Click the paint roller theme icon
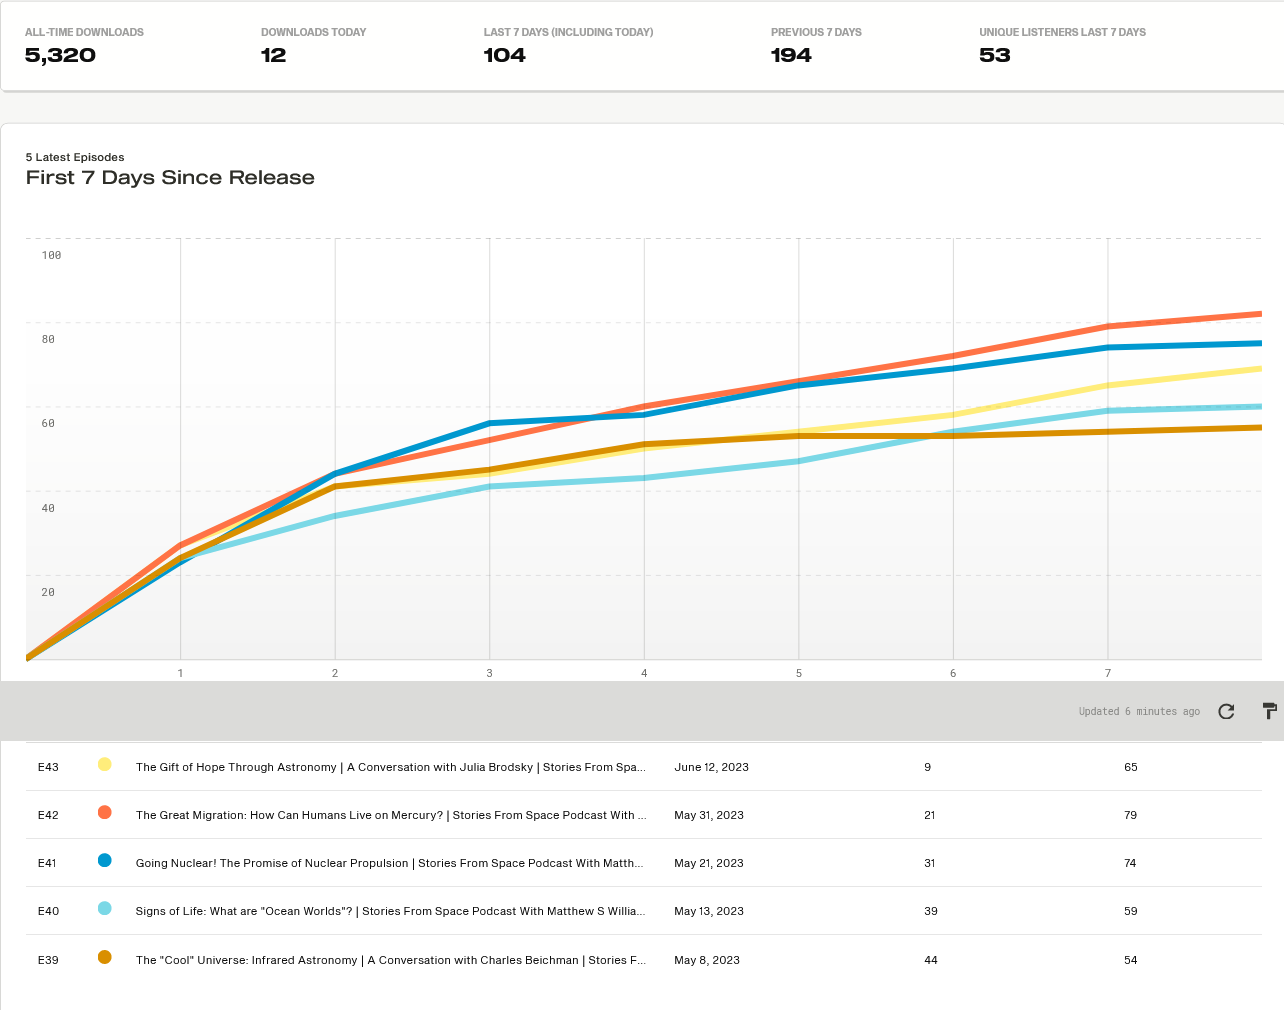The width and height of the screenshot is (1284, 1010). [1269, 711]
